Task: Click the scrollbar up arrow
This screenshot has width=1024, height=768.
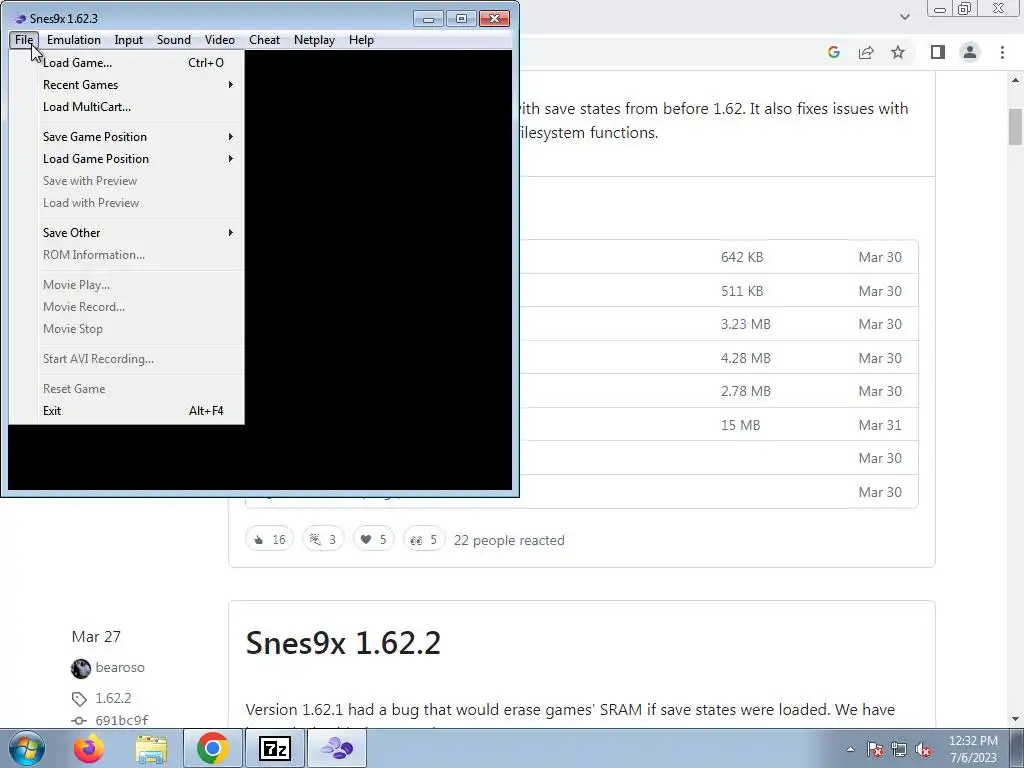Action: 1015,80
